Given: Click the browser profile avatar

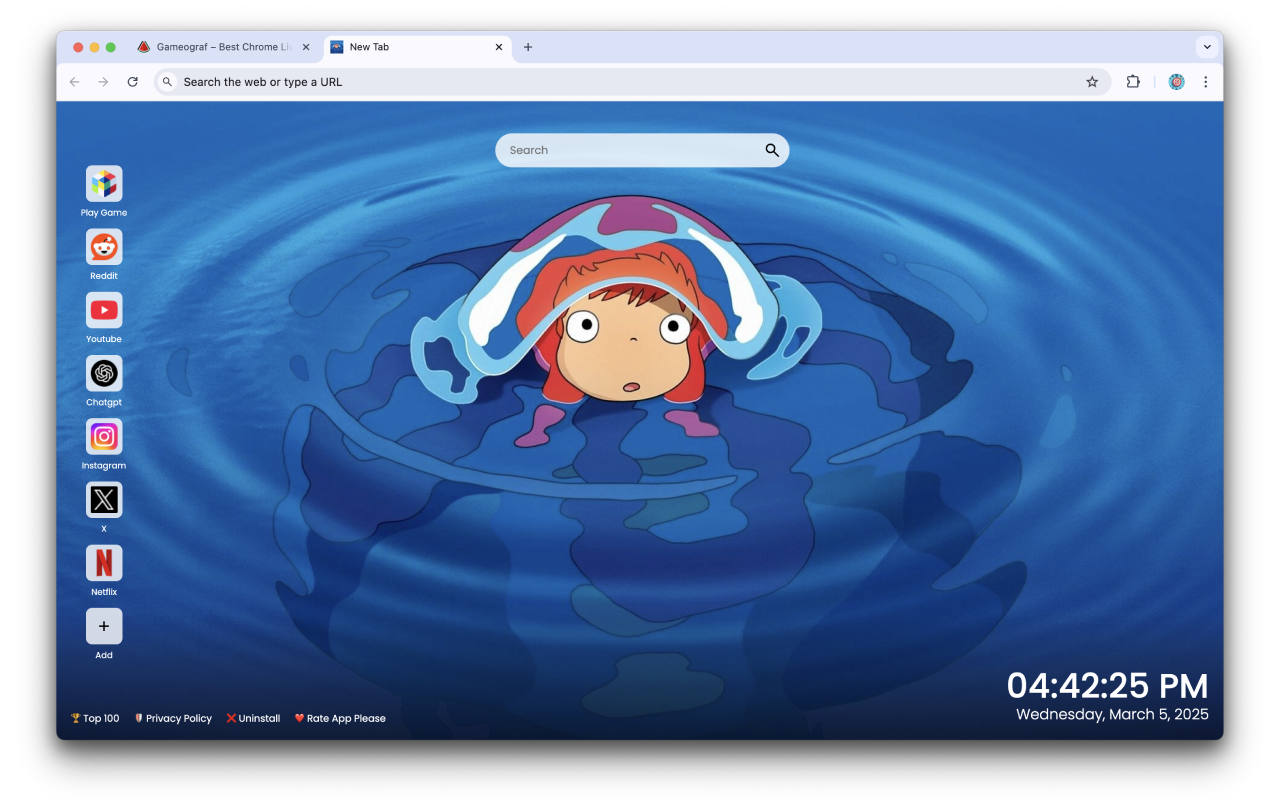Looking at the screenshot, I should [1176, 81].
